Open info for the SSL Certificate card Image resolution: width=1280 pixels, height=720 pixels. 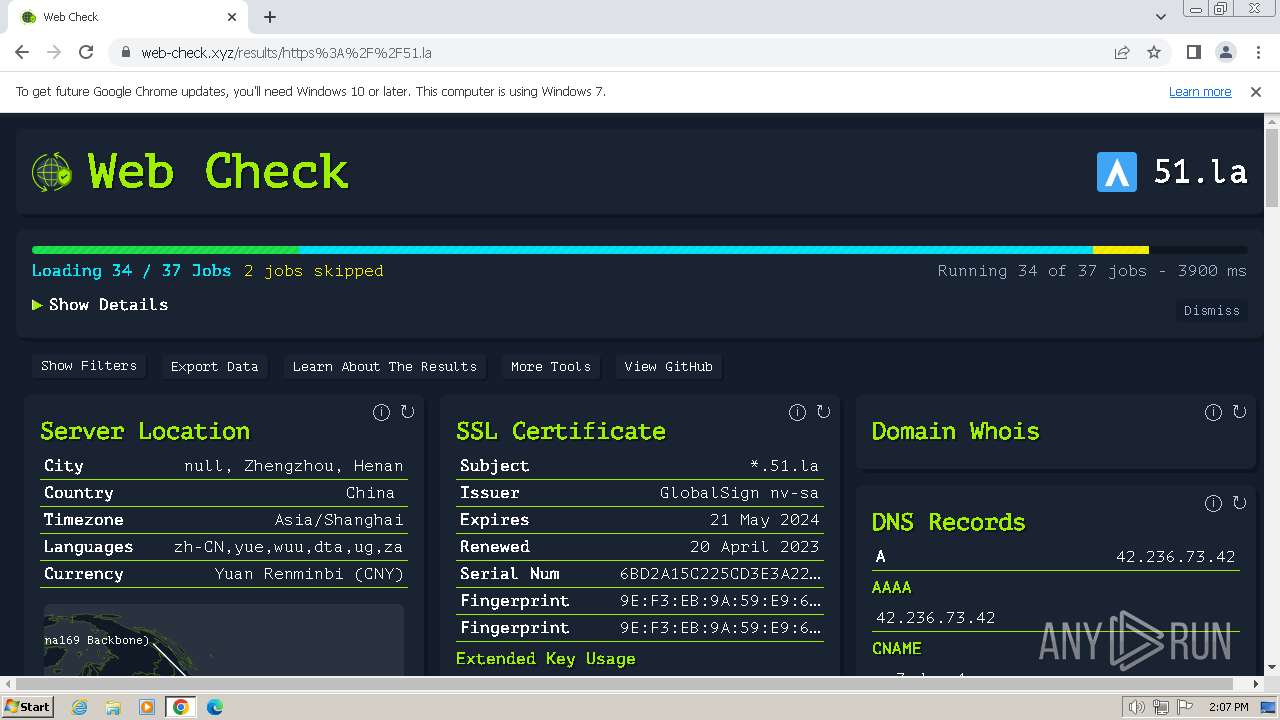[x=797, y=412]
